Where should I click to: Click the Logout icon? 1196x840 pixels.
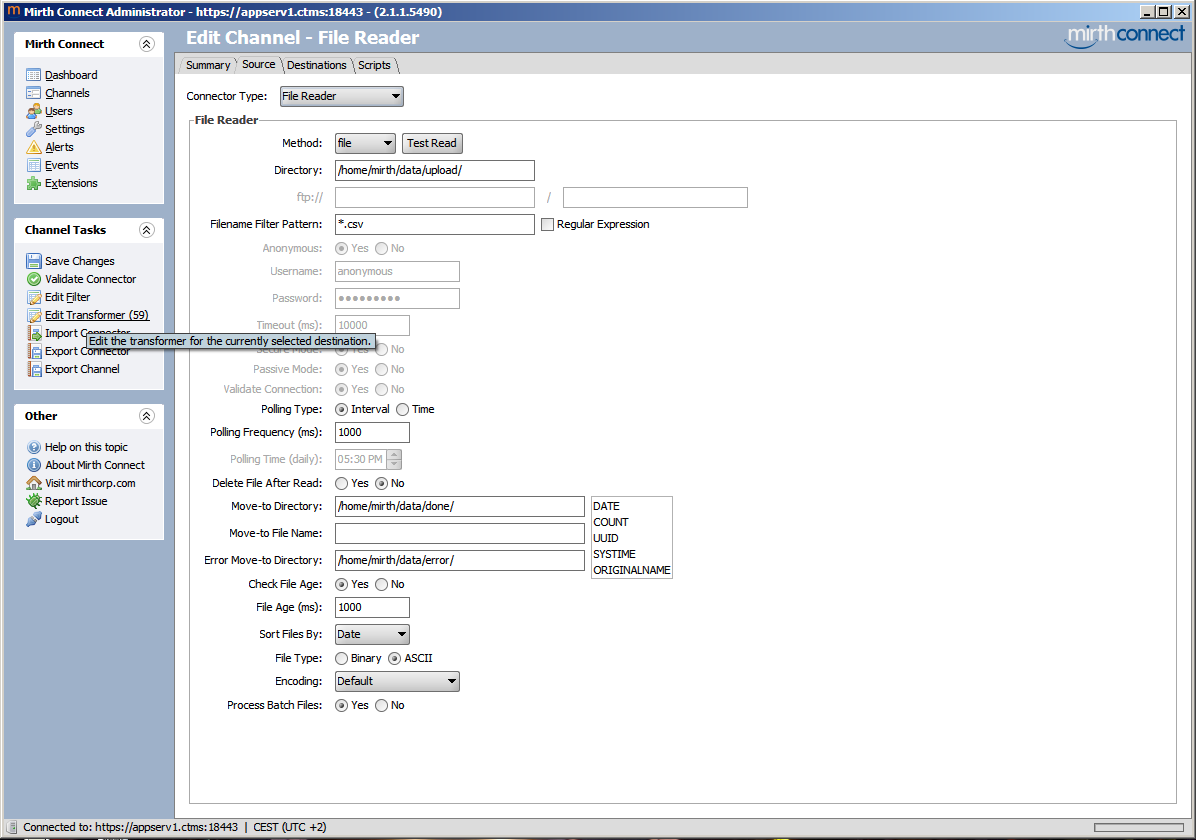(34, 520)
